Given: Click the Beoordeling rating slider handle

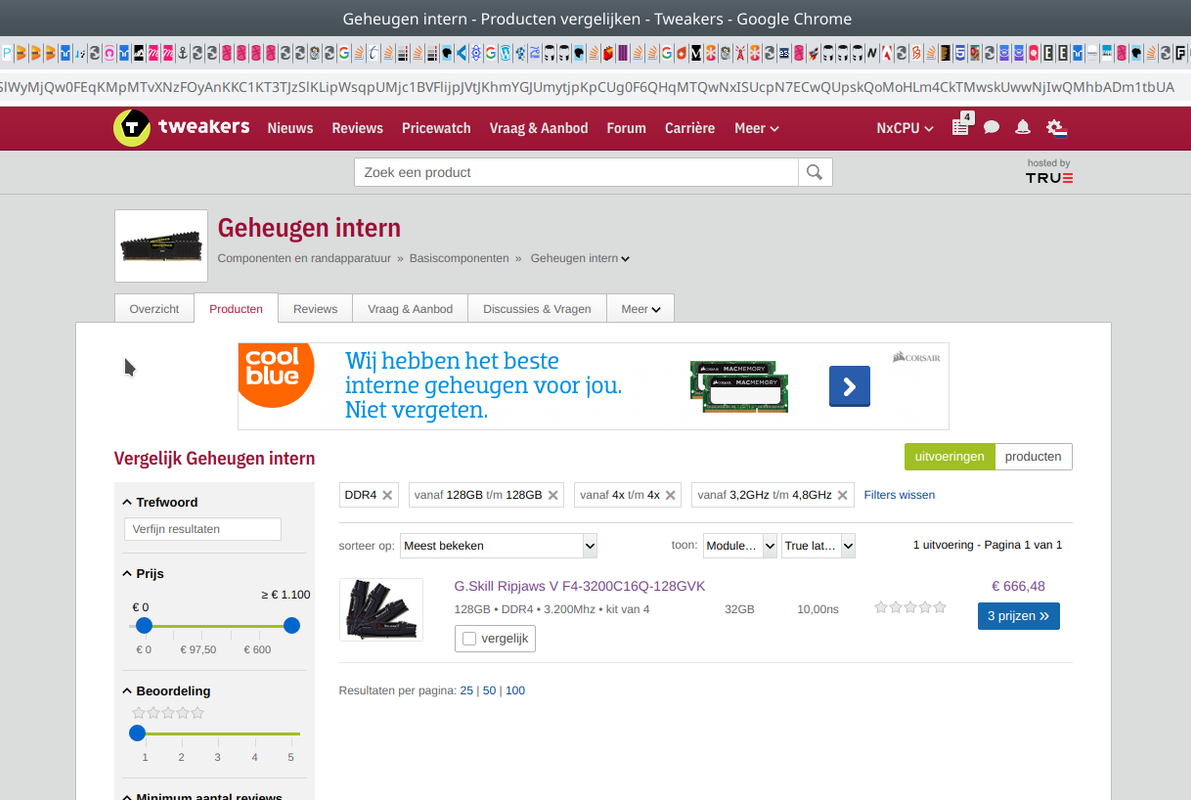Looking at the screenshot, I should click(x=137, y=733).
